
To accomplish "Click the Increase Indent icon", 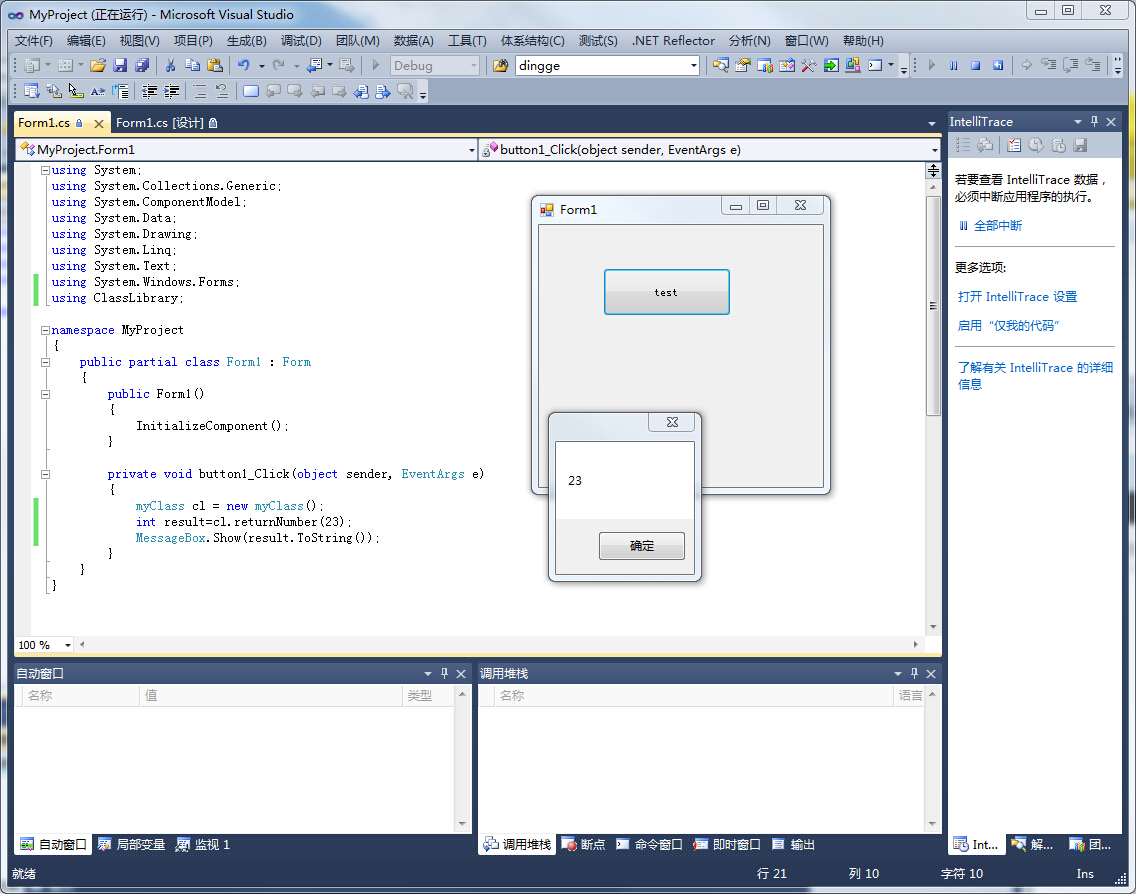I will pyautogui.click(x=172, y=91).
